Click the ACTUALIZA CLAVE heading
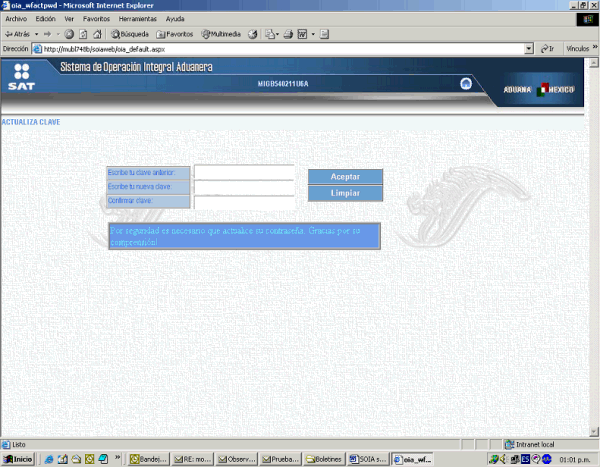This screenshot has width=600, height=467. tap(31, 122)
